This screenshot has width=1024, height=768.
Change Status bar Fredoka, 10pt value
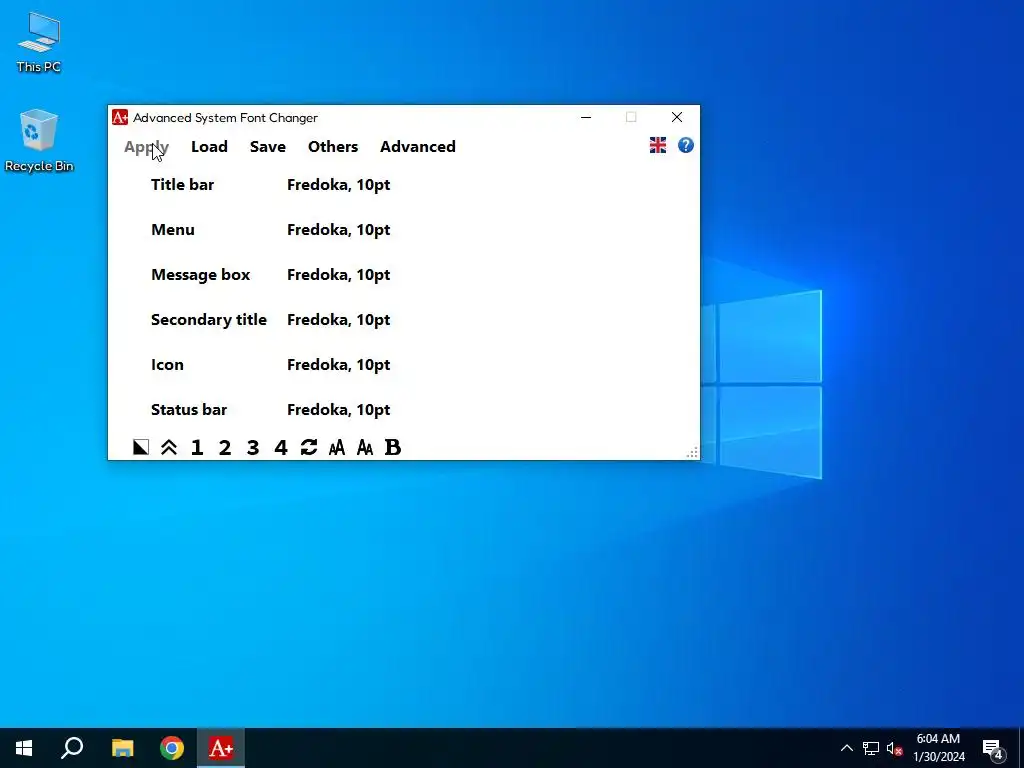tap(338, 410)
